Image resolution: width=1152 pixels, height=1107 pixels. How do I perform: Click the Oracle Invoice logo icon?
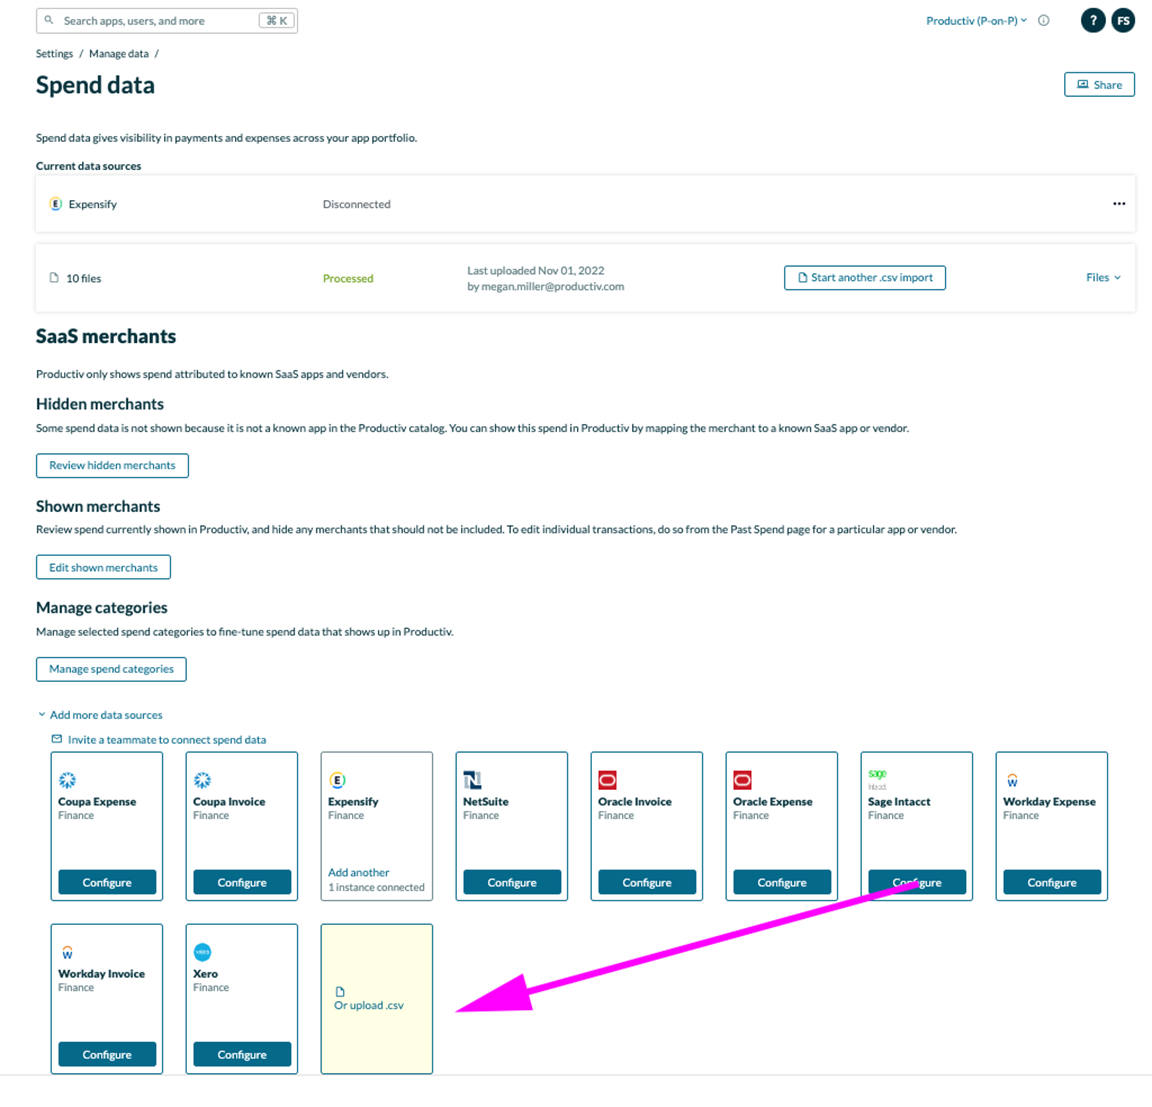coord(607,780)
